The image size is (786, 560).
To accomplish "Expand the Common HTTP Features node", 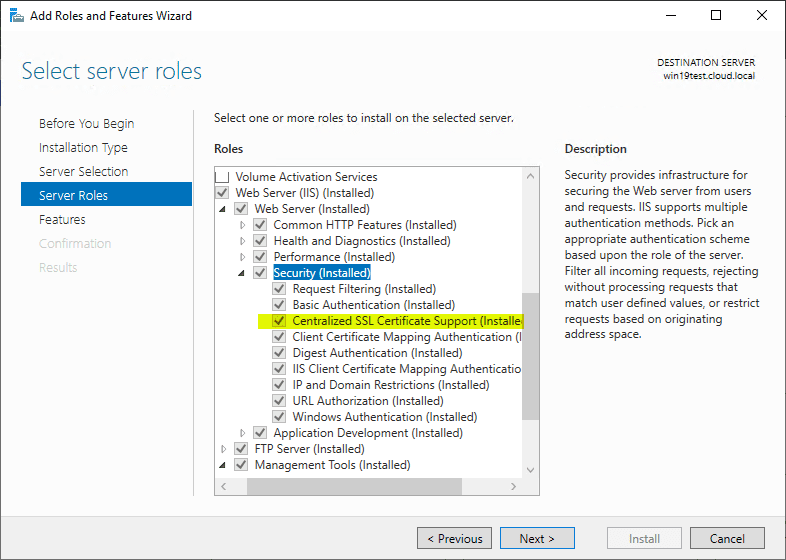I will [243, 225].
